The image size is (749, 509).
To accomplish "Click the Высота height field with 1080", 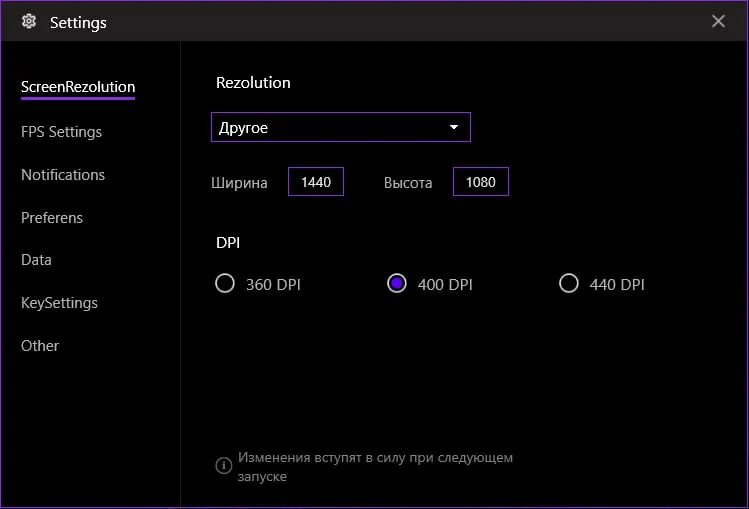I will pyautogui.click(x=481, y=182).
